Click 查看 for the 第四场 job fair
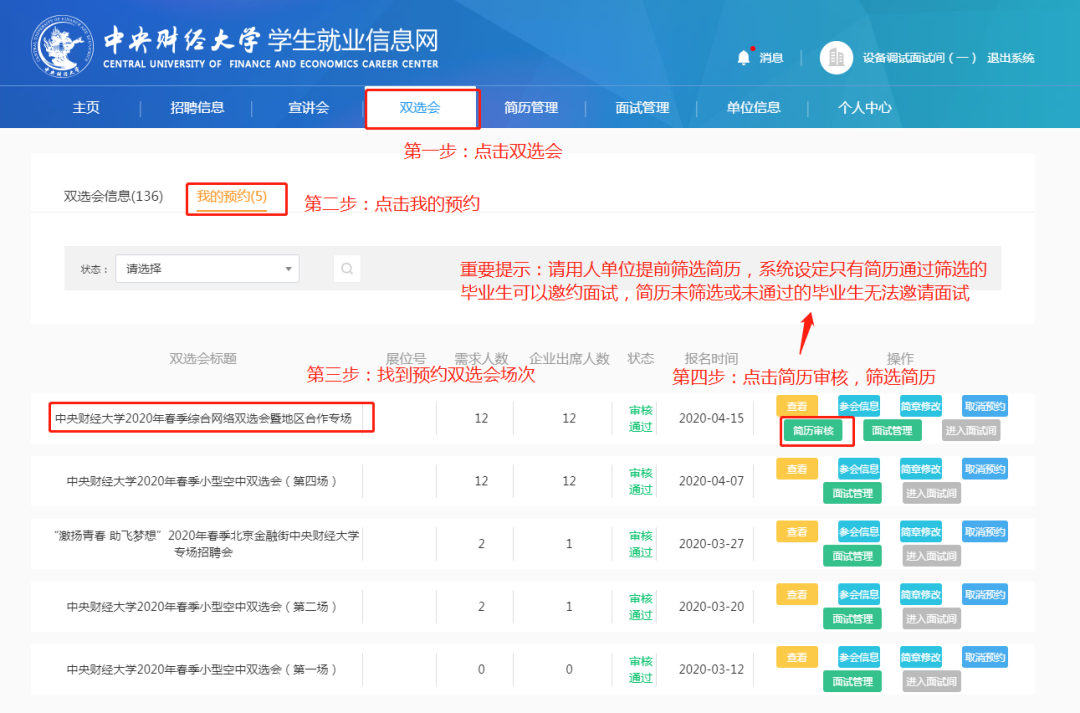 pos(797,468)
